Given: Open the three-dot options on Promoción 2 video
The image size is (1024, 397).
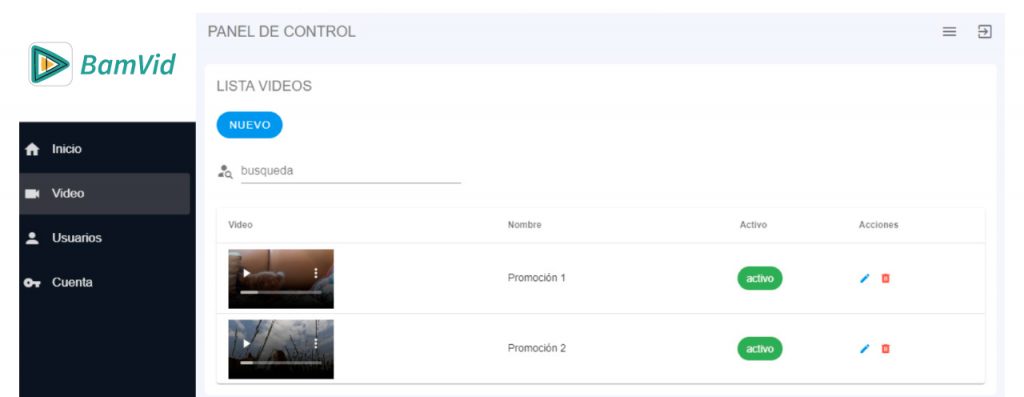Looking at the screenshot, I should [316, 343].
